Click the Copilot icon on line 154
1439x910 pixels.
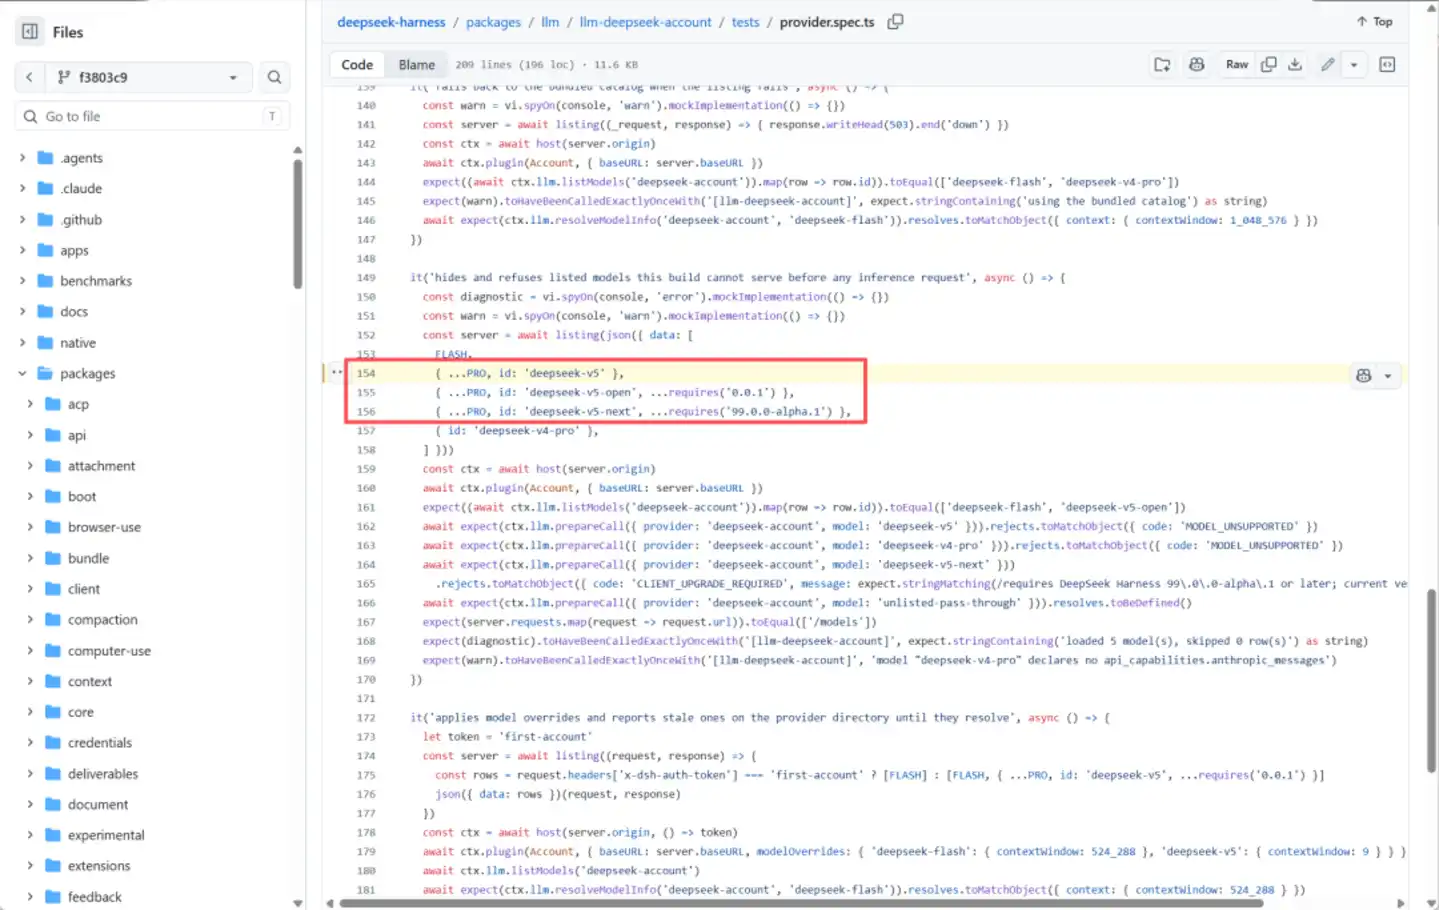1363,375
